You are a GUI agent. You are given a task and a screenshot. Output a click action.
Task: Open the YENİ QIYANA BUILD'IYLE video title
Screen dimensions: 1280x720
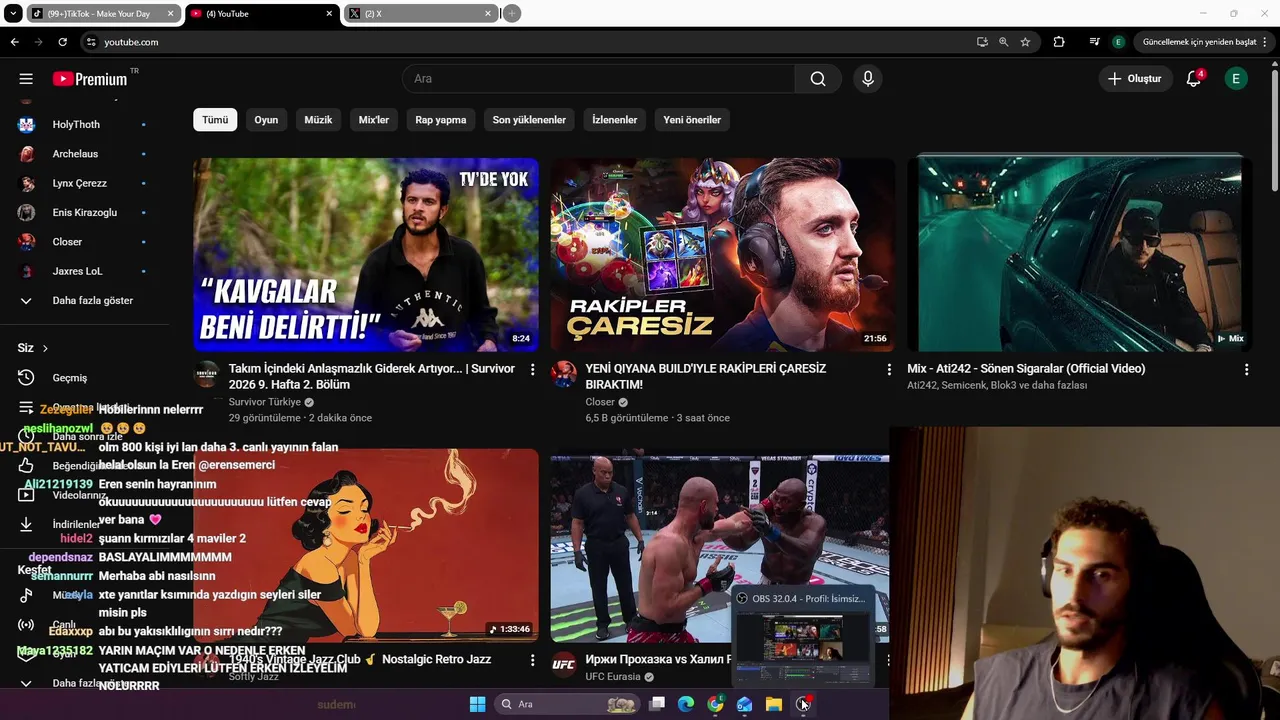[706, 377]
